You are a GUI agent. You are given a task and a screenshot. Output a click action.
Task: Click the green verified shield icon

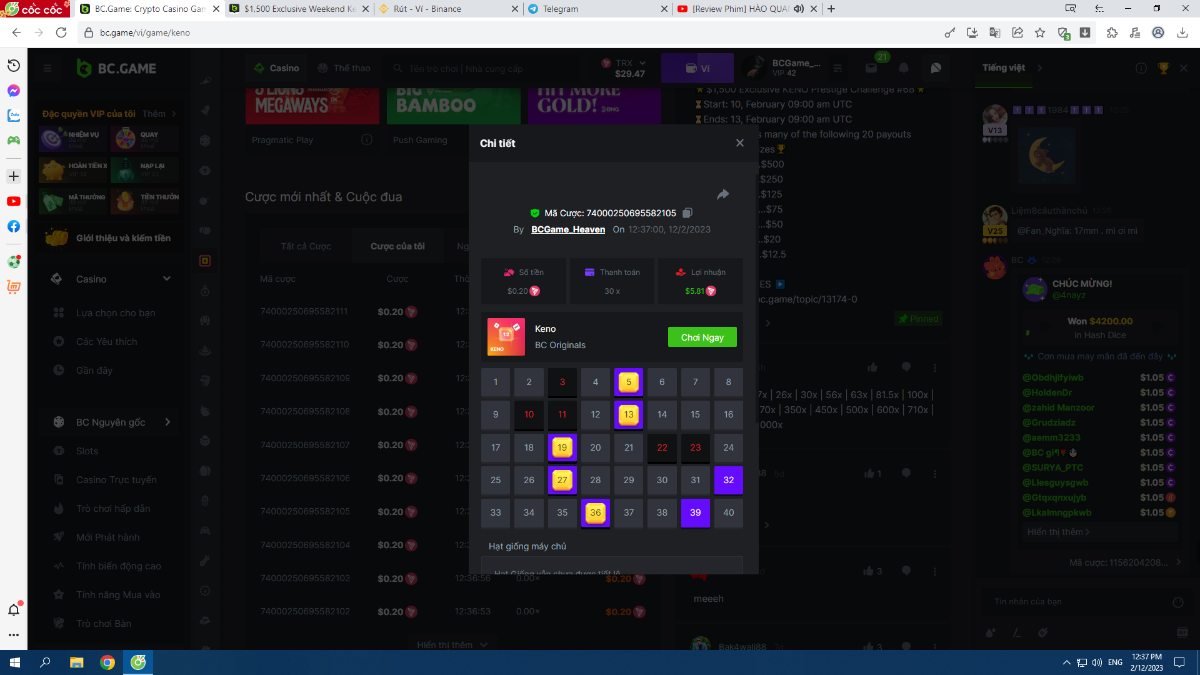(535, 213)
